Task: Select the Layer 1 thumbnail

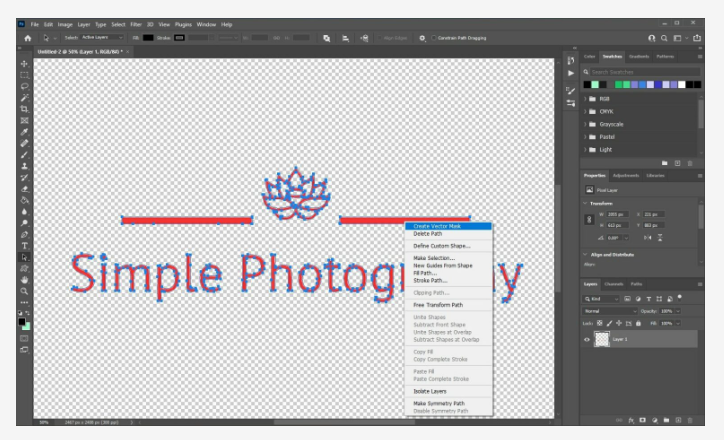Action: pos(602,339)
